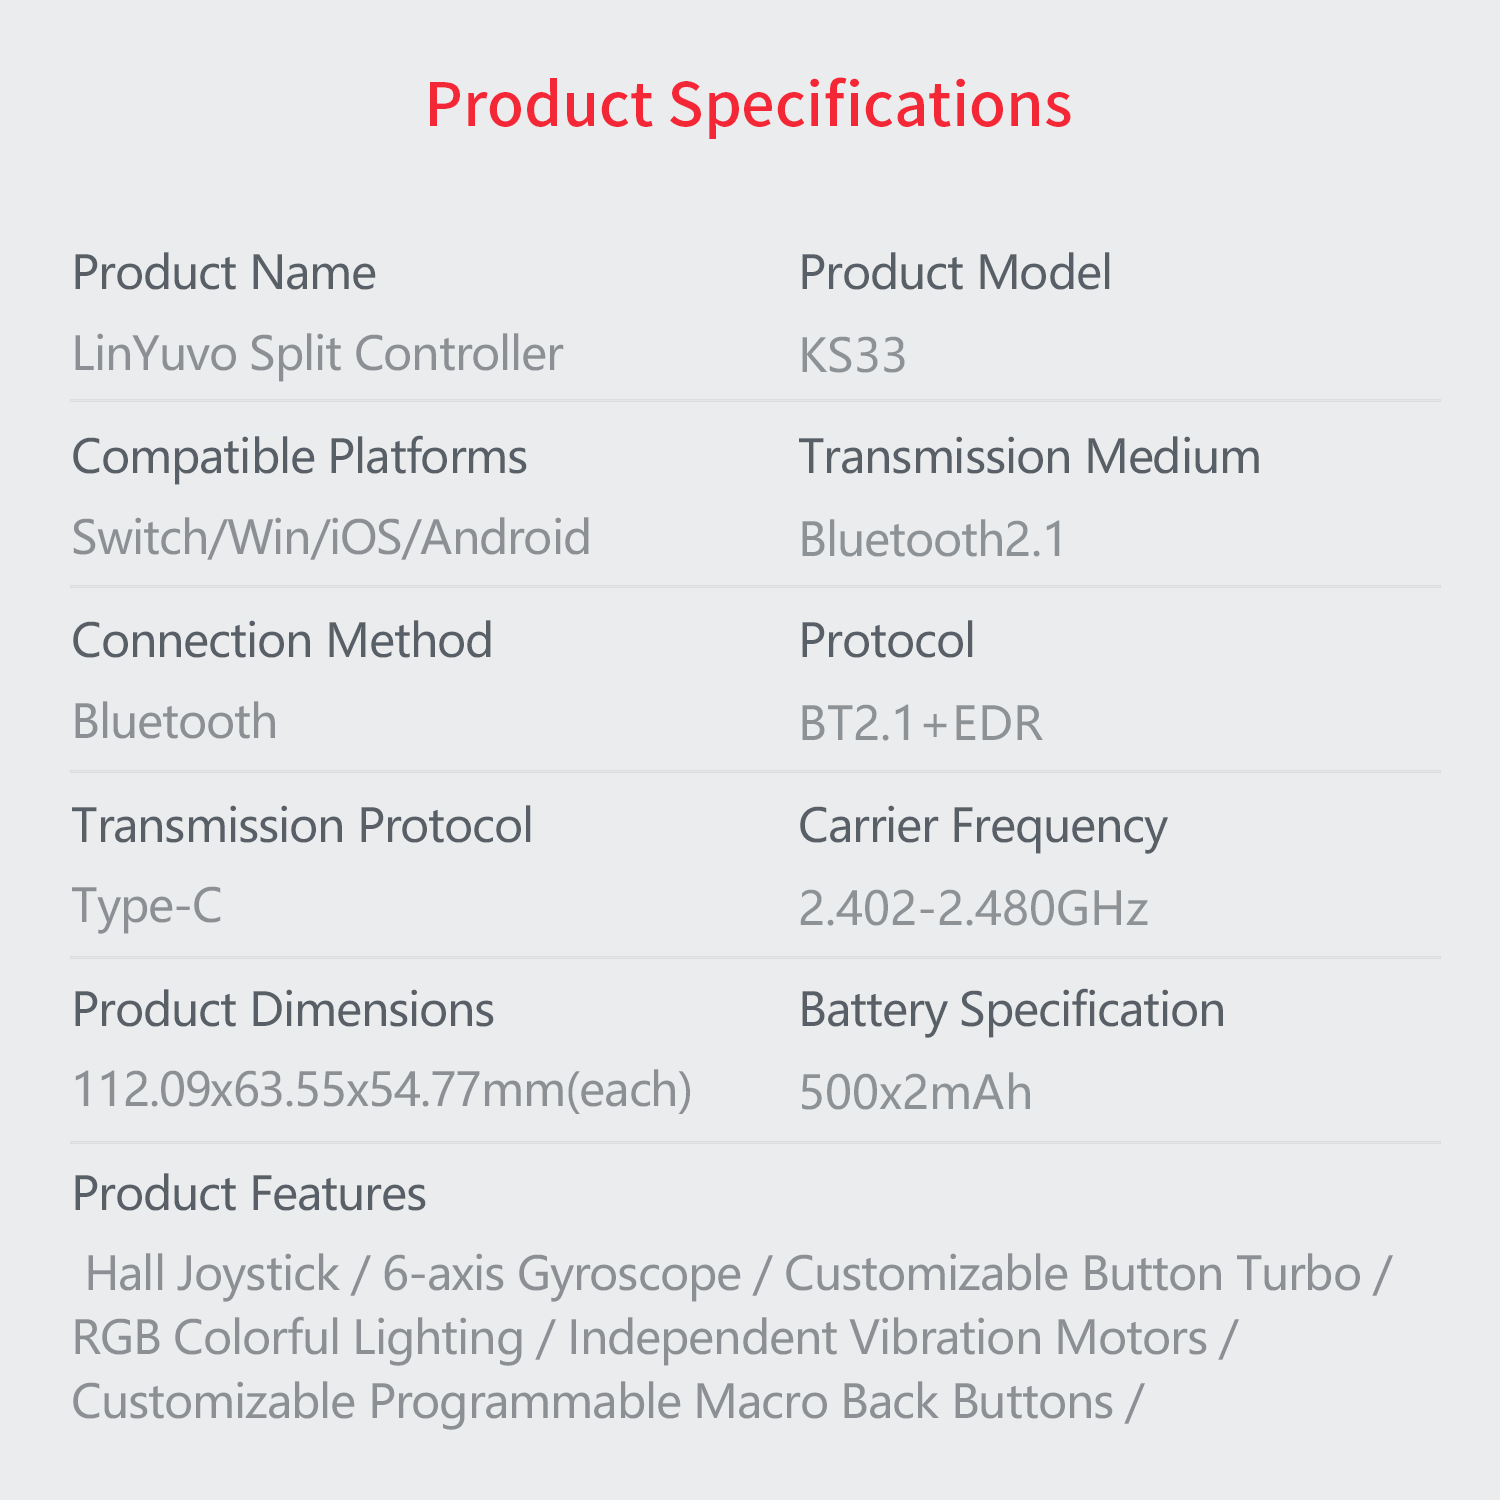Image resolution: width=1500 pixels, height=1500 pixels.
Task: Select the 2.402-2.480GHz value
Action: (973, 909)
